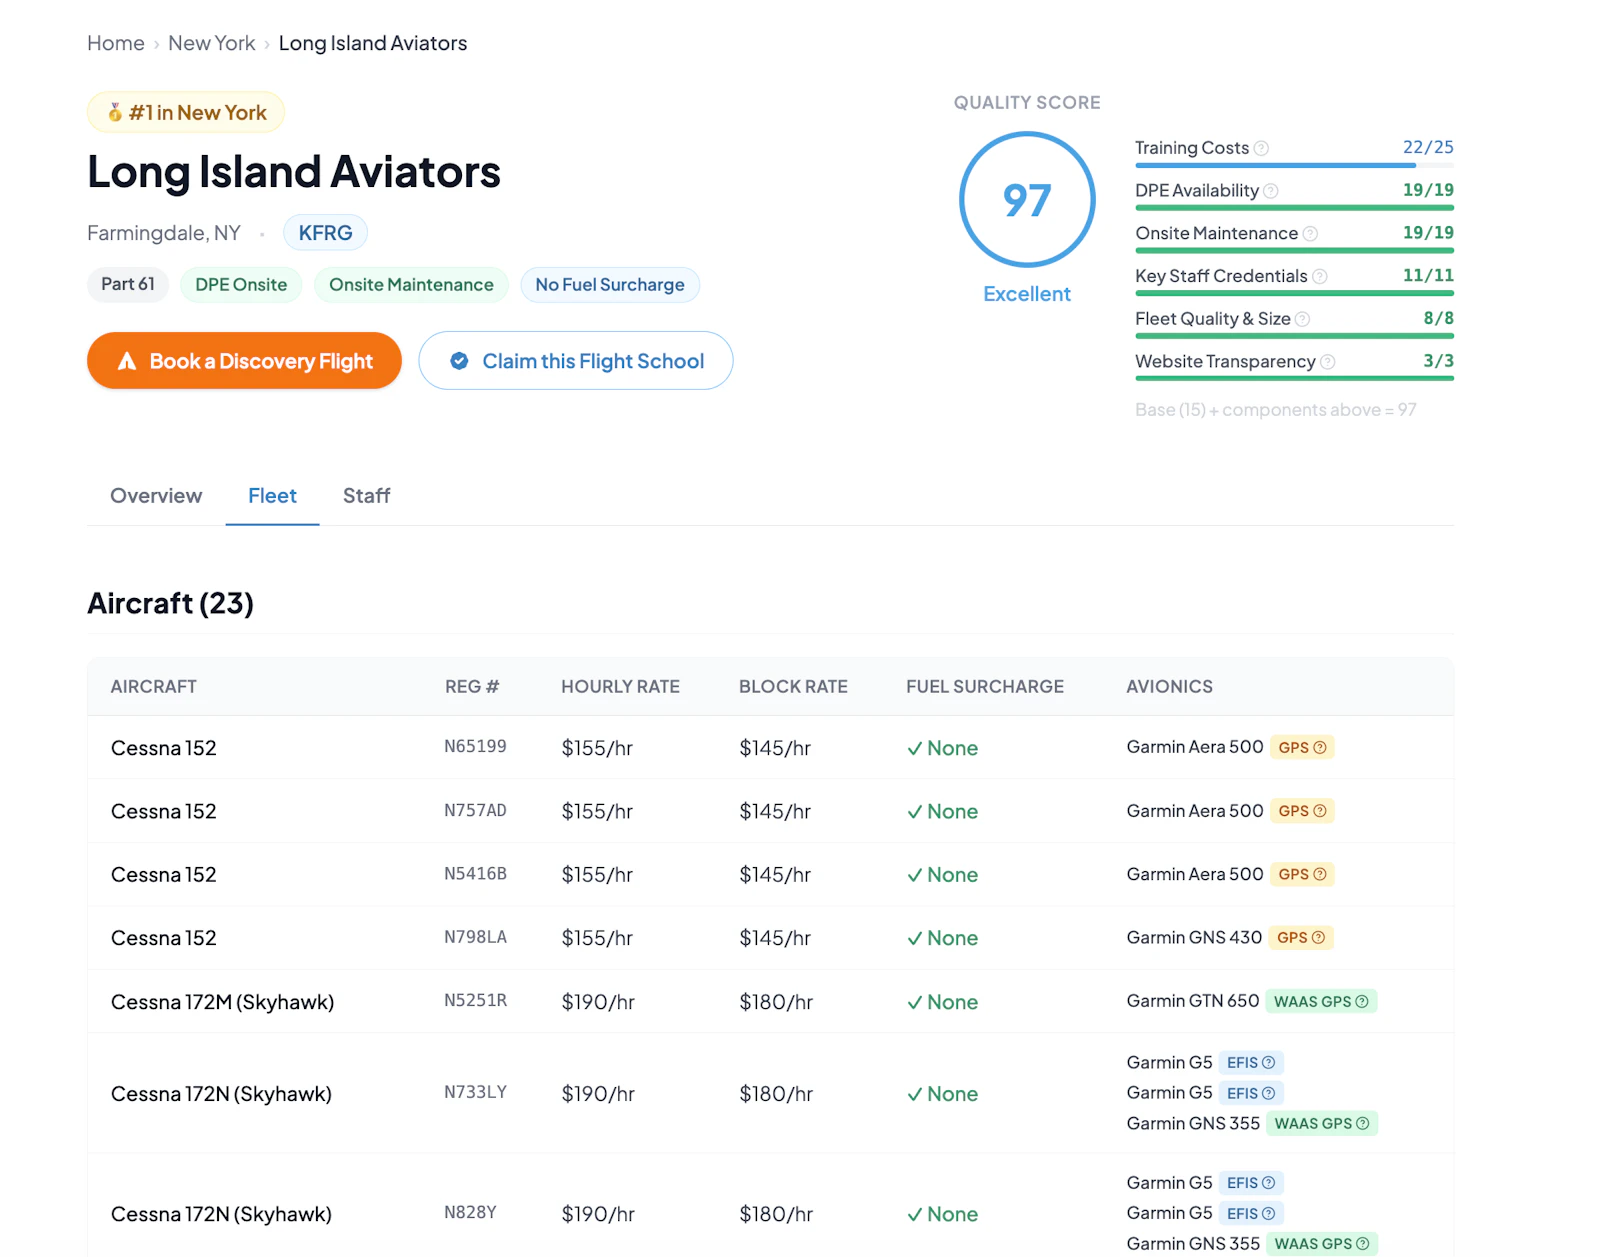
Task: Select the Fleet tab
Action: 272,496
